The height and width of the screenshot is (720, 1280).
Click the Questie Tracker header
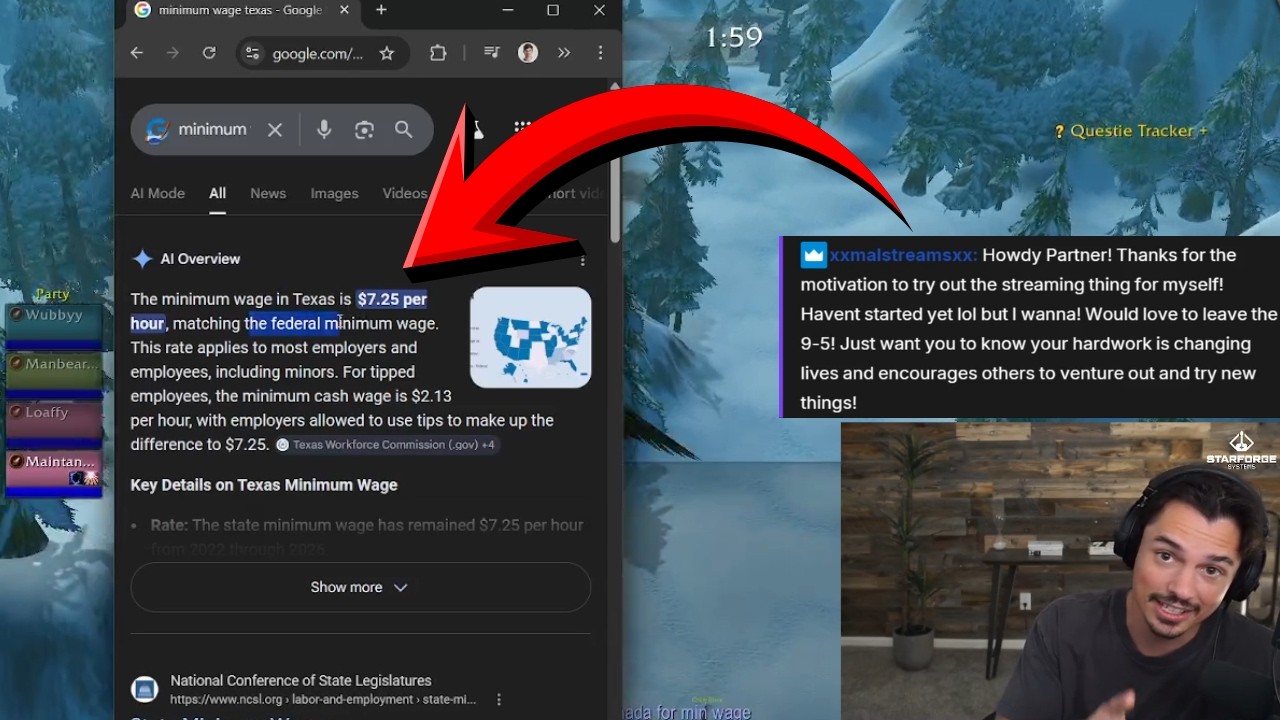point(1131,131)
